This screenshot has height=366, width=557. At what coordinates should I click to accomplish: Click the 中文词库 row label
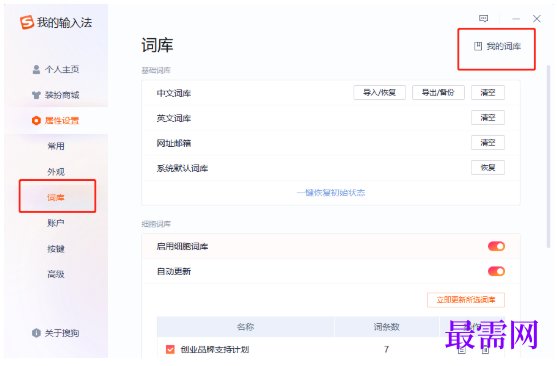click(174, 93)
